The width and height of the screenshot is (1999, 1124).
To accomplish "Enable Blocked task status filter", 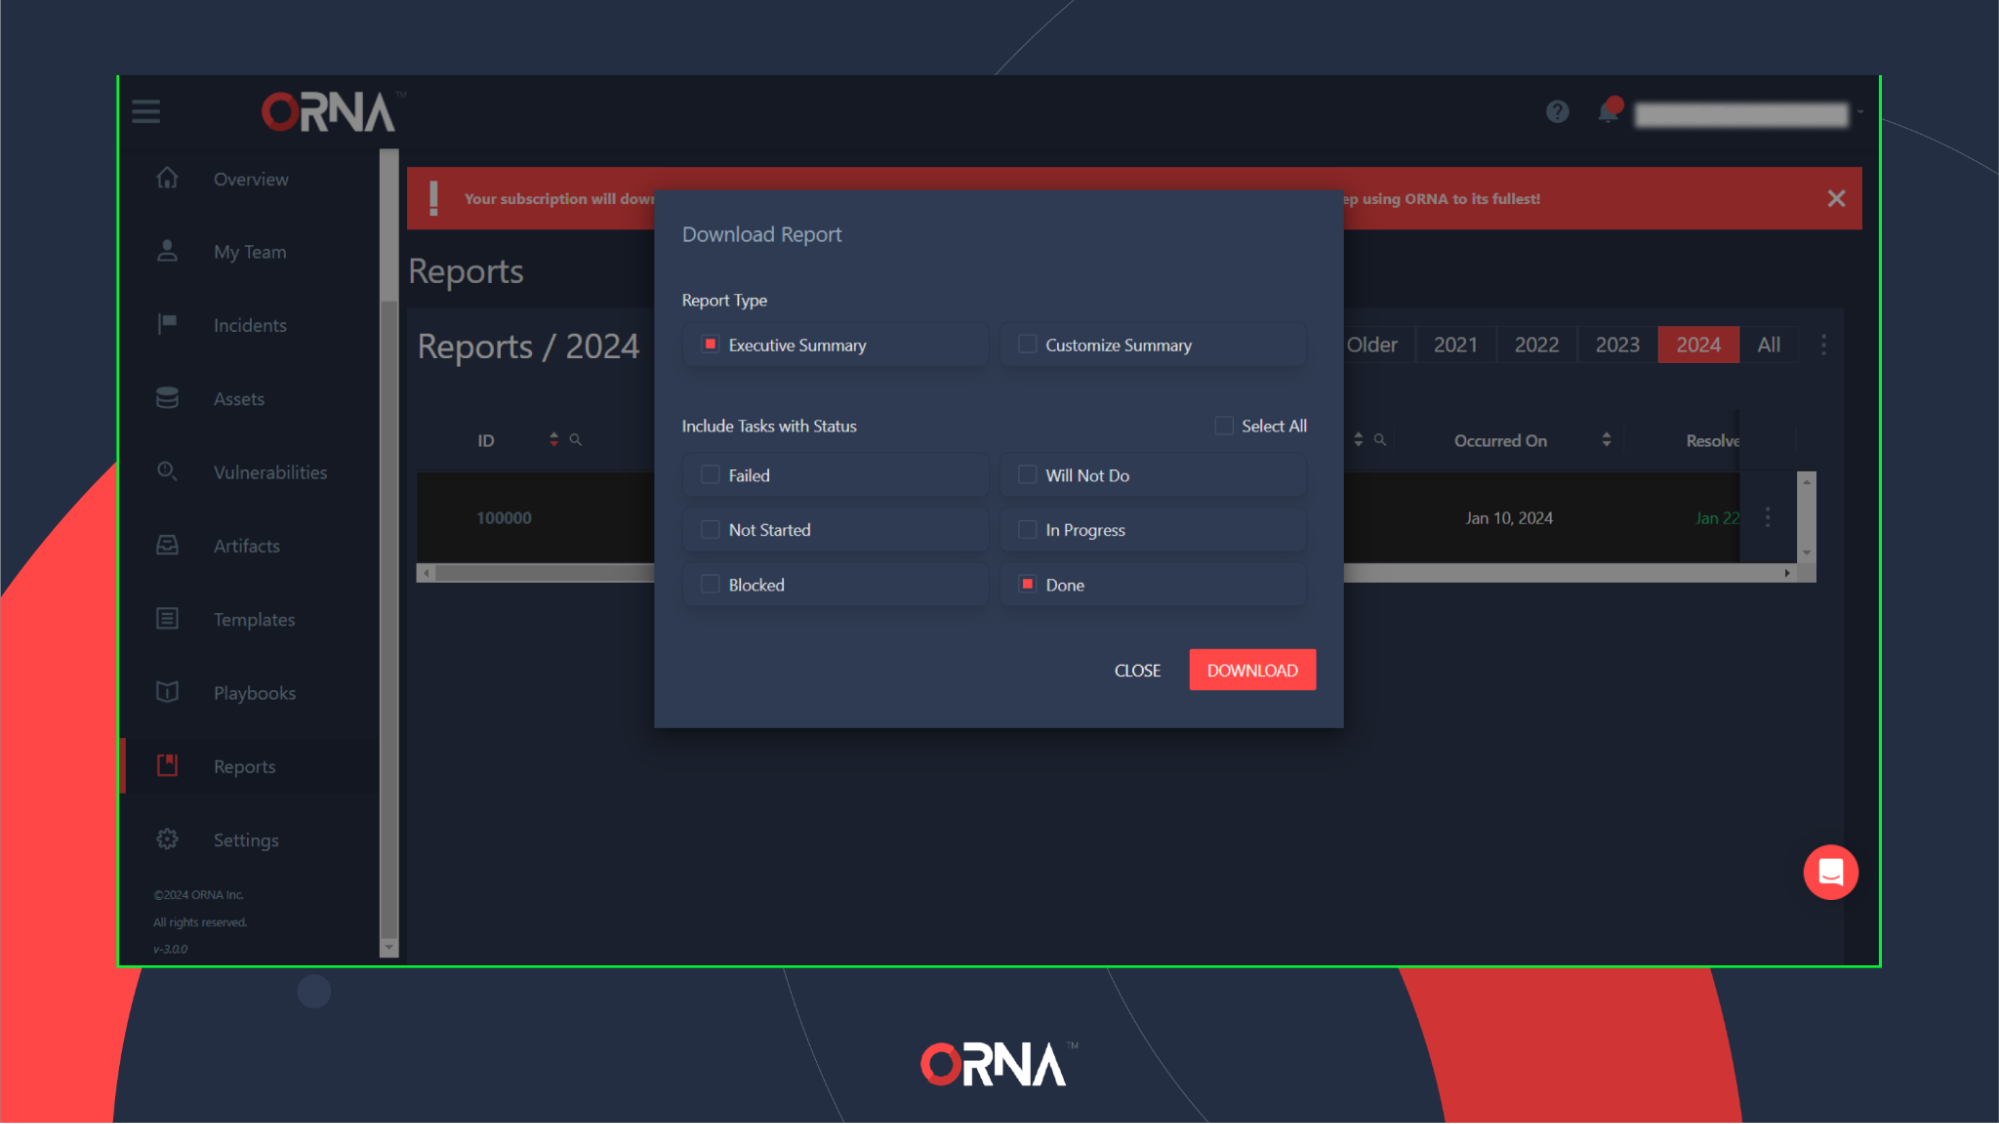I will coord(710,583).
